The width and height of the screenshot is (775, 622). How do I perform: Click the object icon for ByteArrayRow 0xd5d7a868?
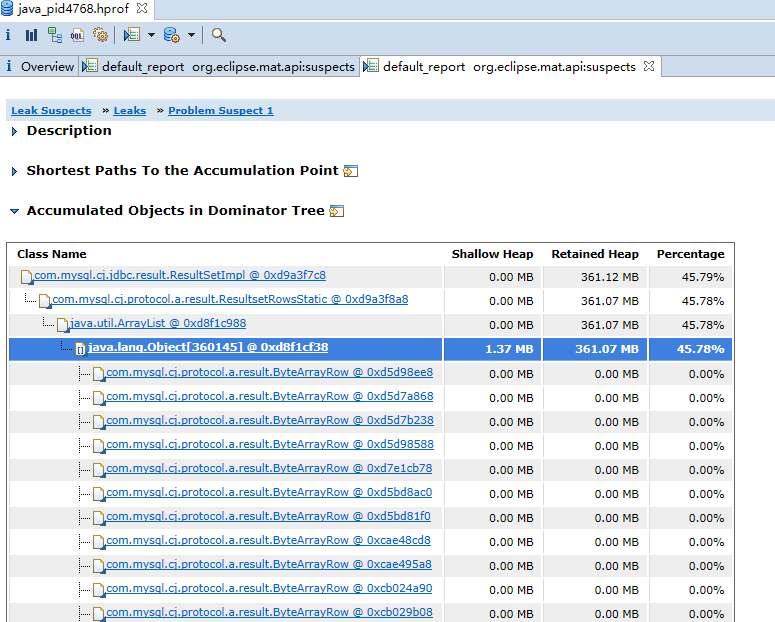[99, 398]
